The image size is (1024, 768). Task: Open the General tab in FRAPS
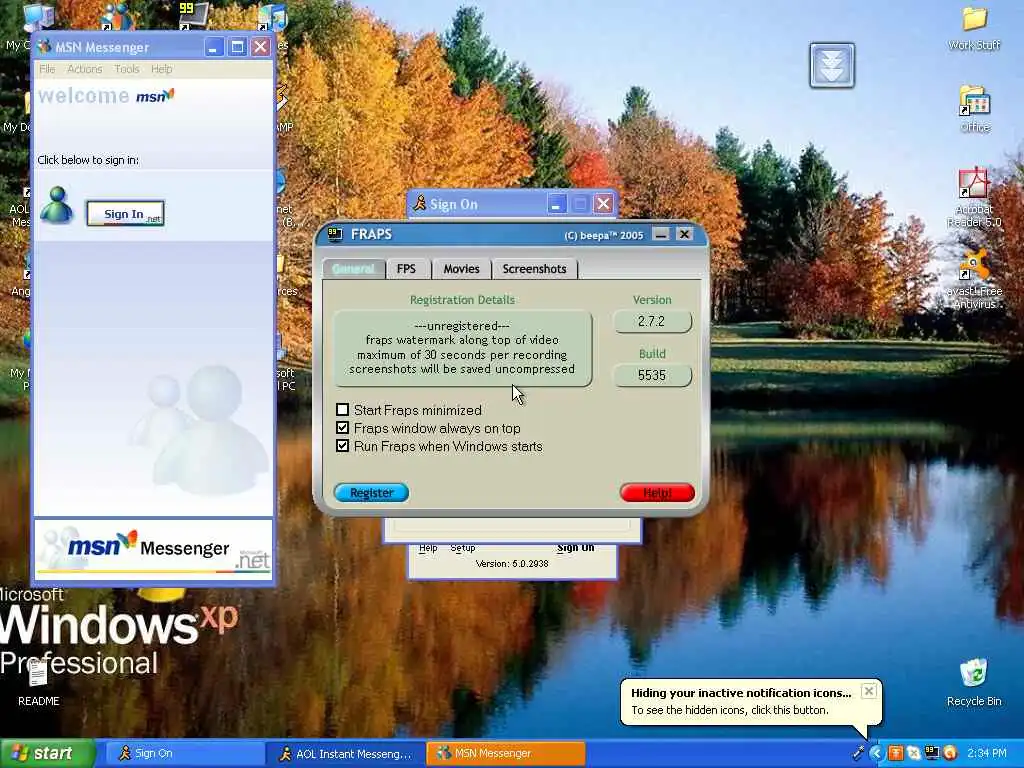[x=353, y=268]
